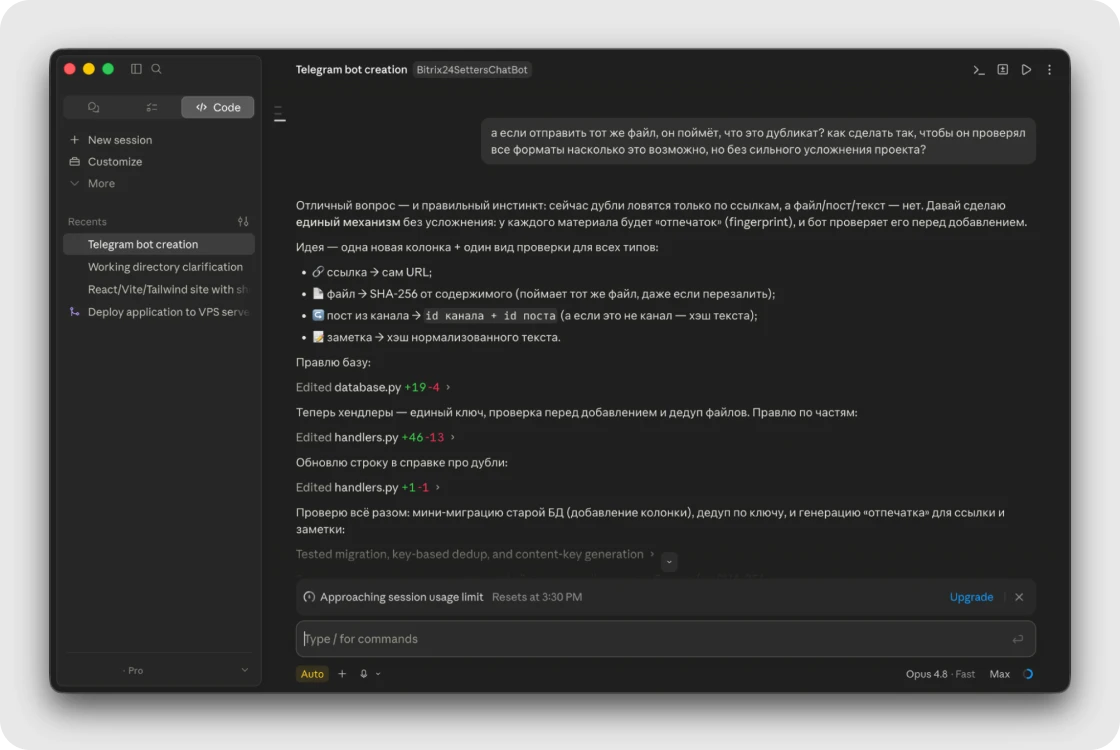Dismiss the usage limit banner
The width and height of the screenshot is (1120, 750).
(1019, 597)
